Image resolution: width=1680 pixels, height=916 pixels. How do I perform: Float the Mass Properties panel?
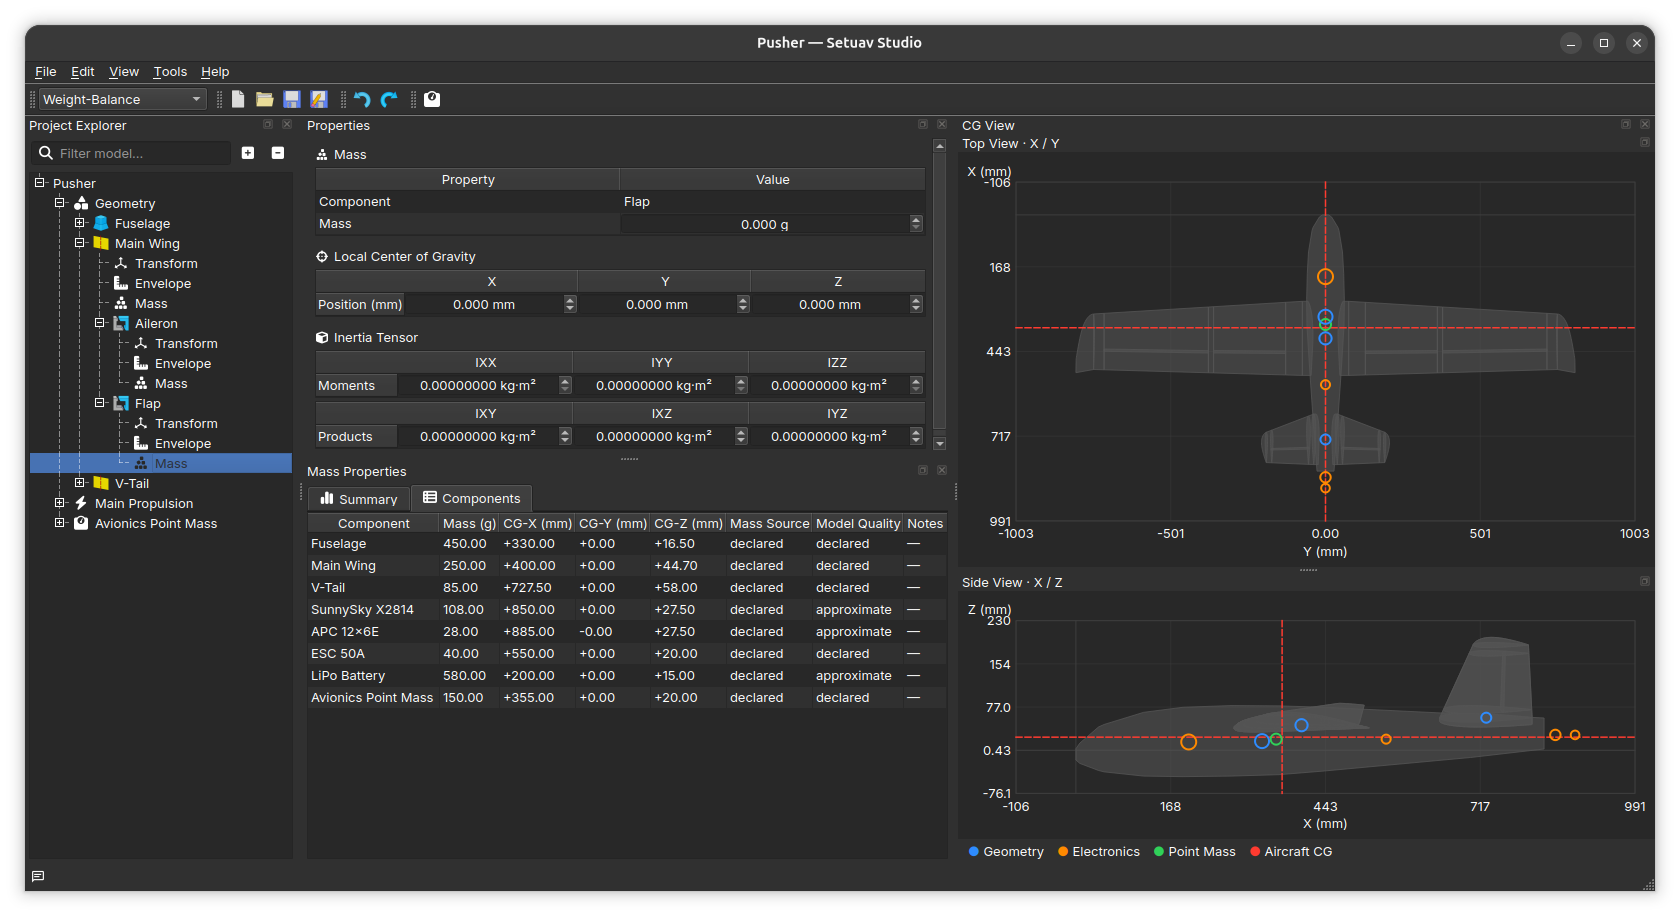pos(923,470)
